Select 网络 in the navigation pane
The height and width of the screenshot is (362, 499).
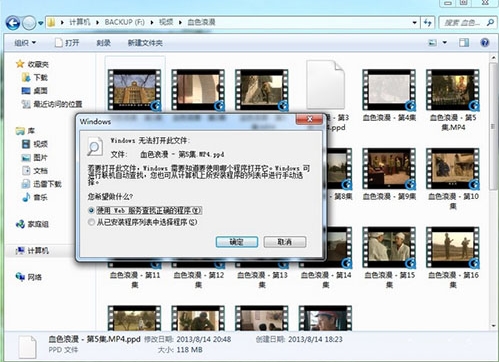point(29,277)
